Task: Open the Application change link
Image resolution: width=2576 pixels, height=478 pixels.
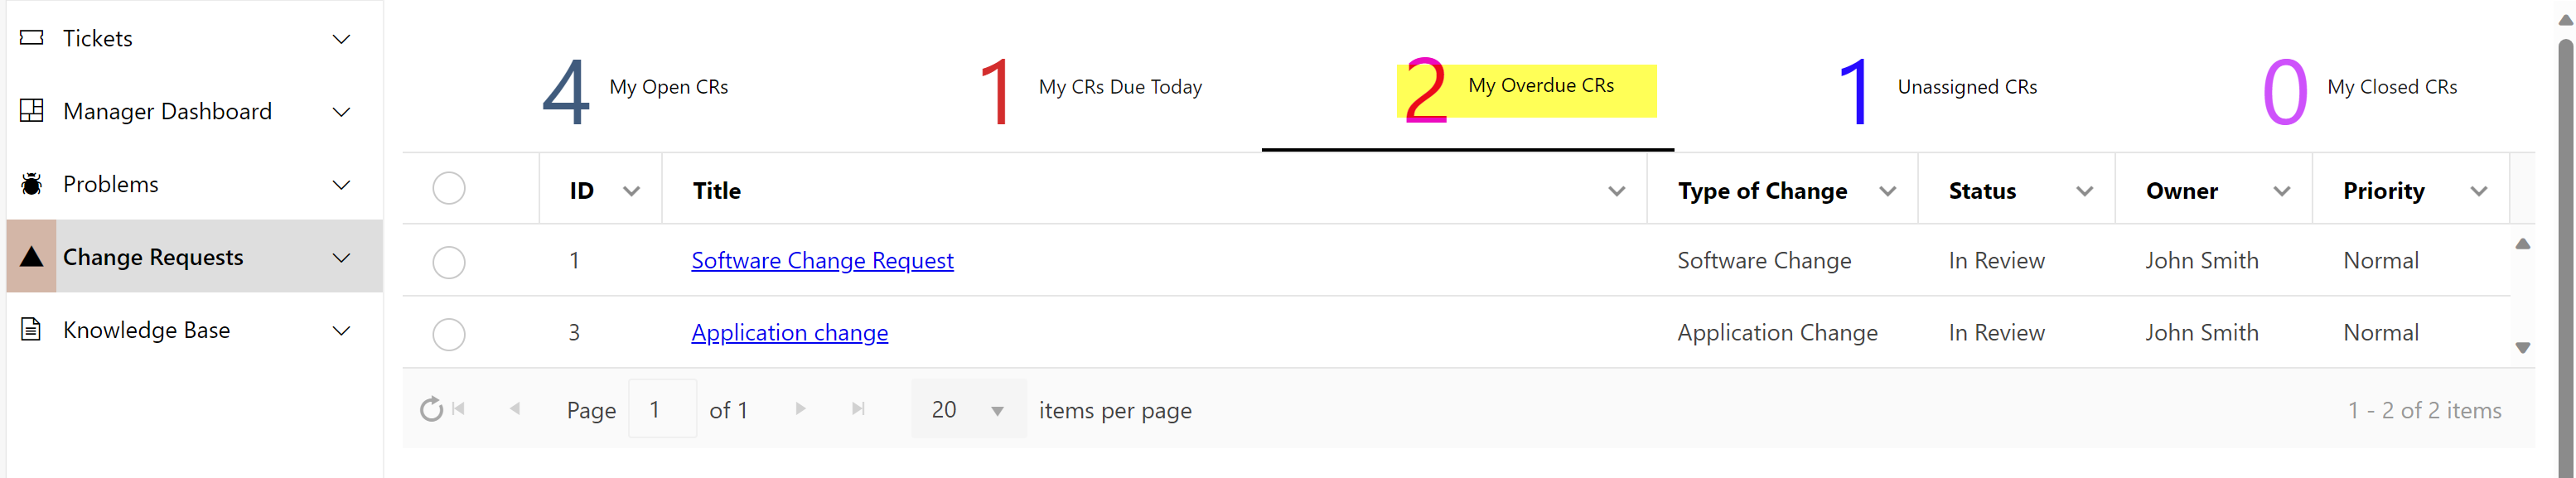Action: pos(789,333)
